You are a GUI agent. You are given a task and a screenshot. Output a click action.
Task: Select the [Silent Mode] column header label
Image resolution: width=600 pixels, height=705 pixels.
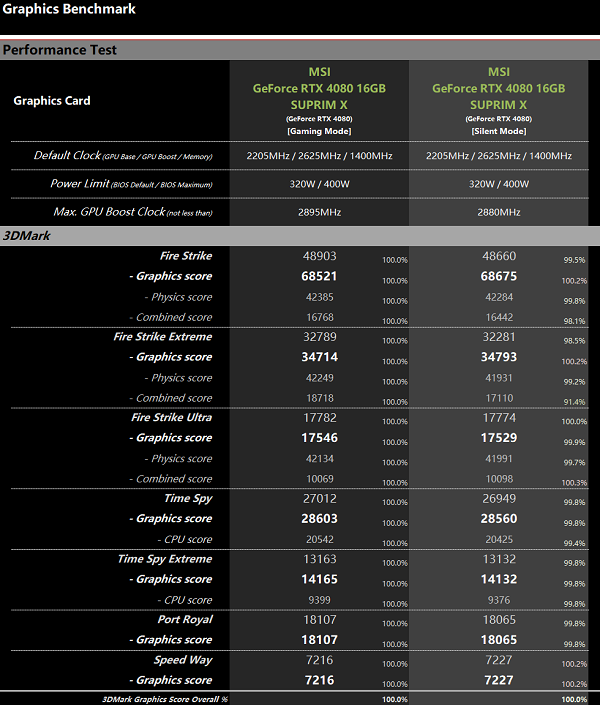pos(499,131)
